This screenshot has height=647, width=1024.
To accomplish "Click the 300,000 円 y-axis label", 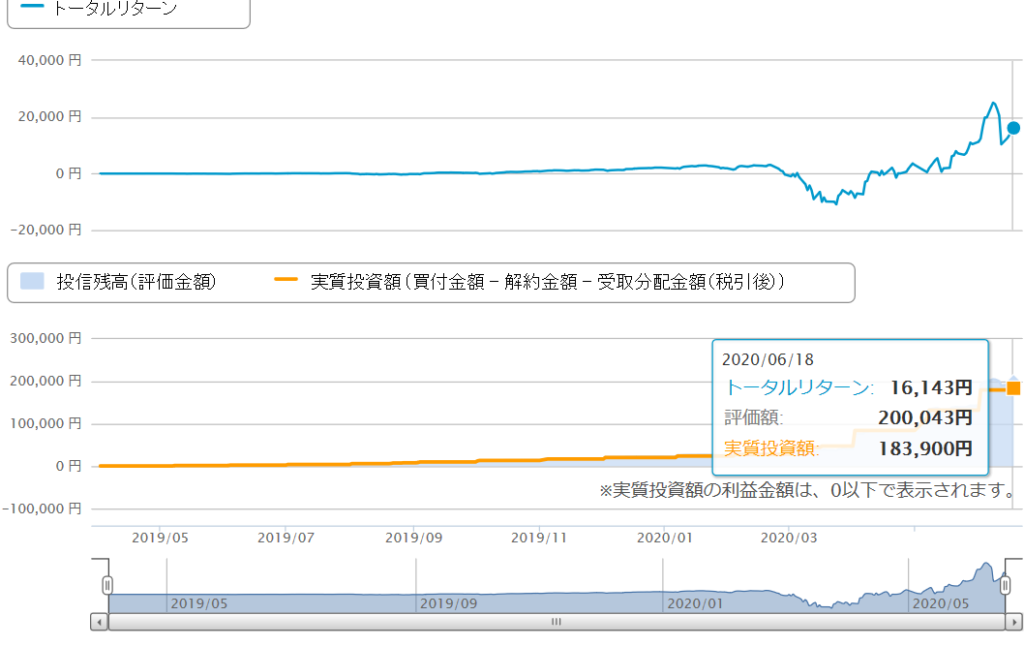I will (x=46, y=338).
